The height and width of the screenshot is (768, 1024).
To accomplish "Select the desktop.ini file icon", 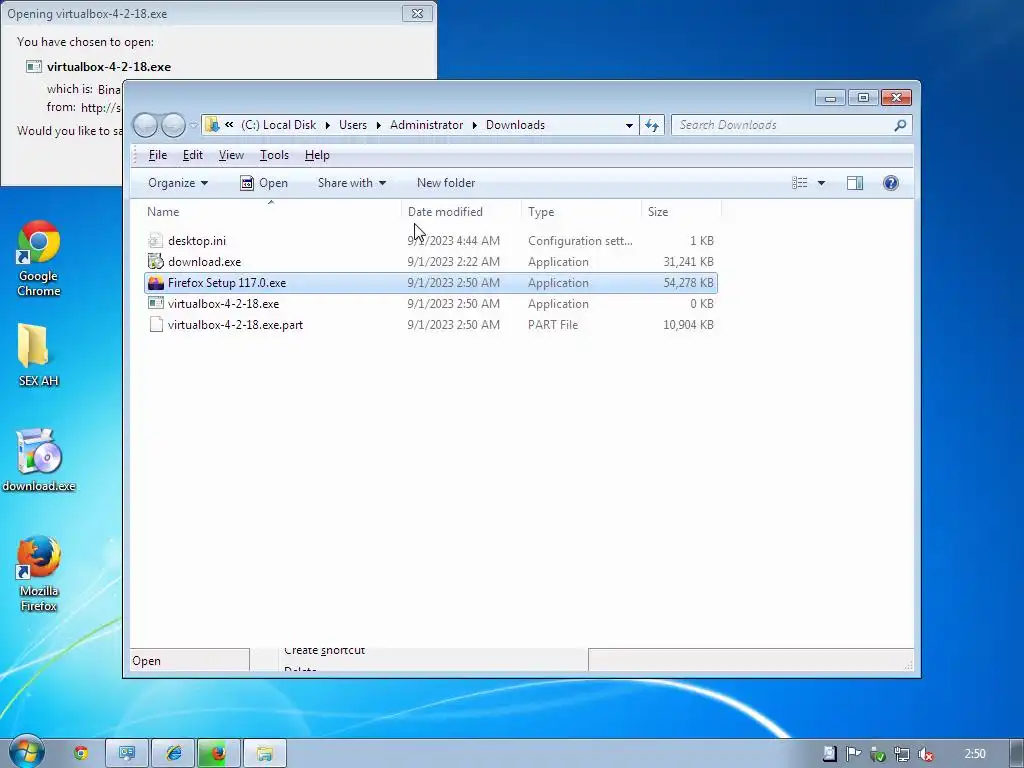I will pyautogui.click(x=155, y=240).
